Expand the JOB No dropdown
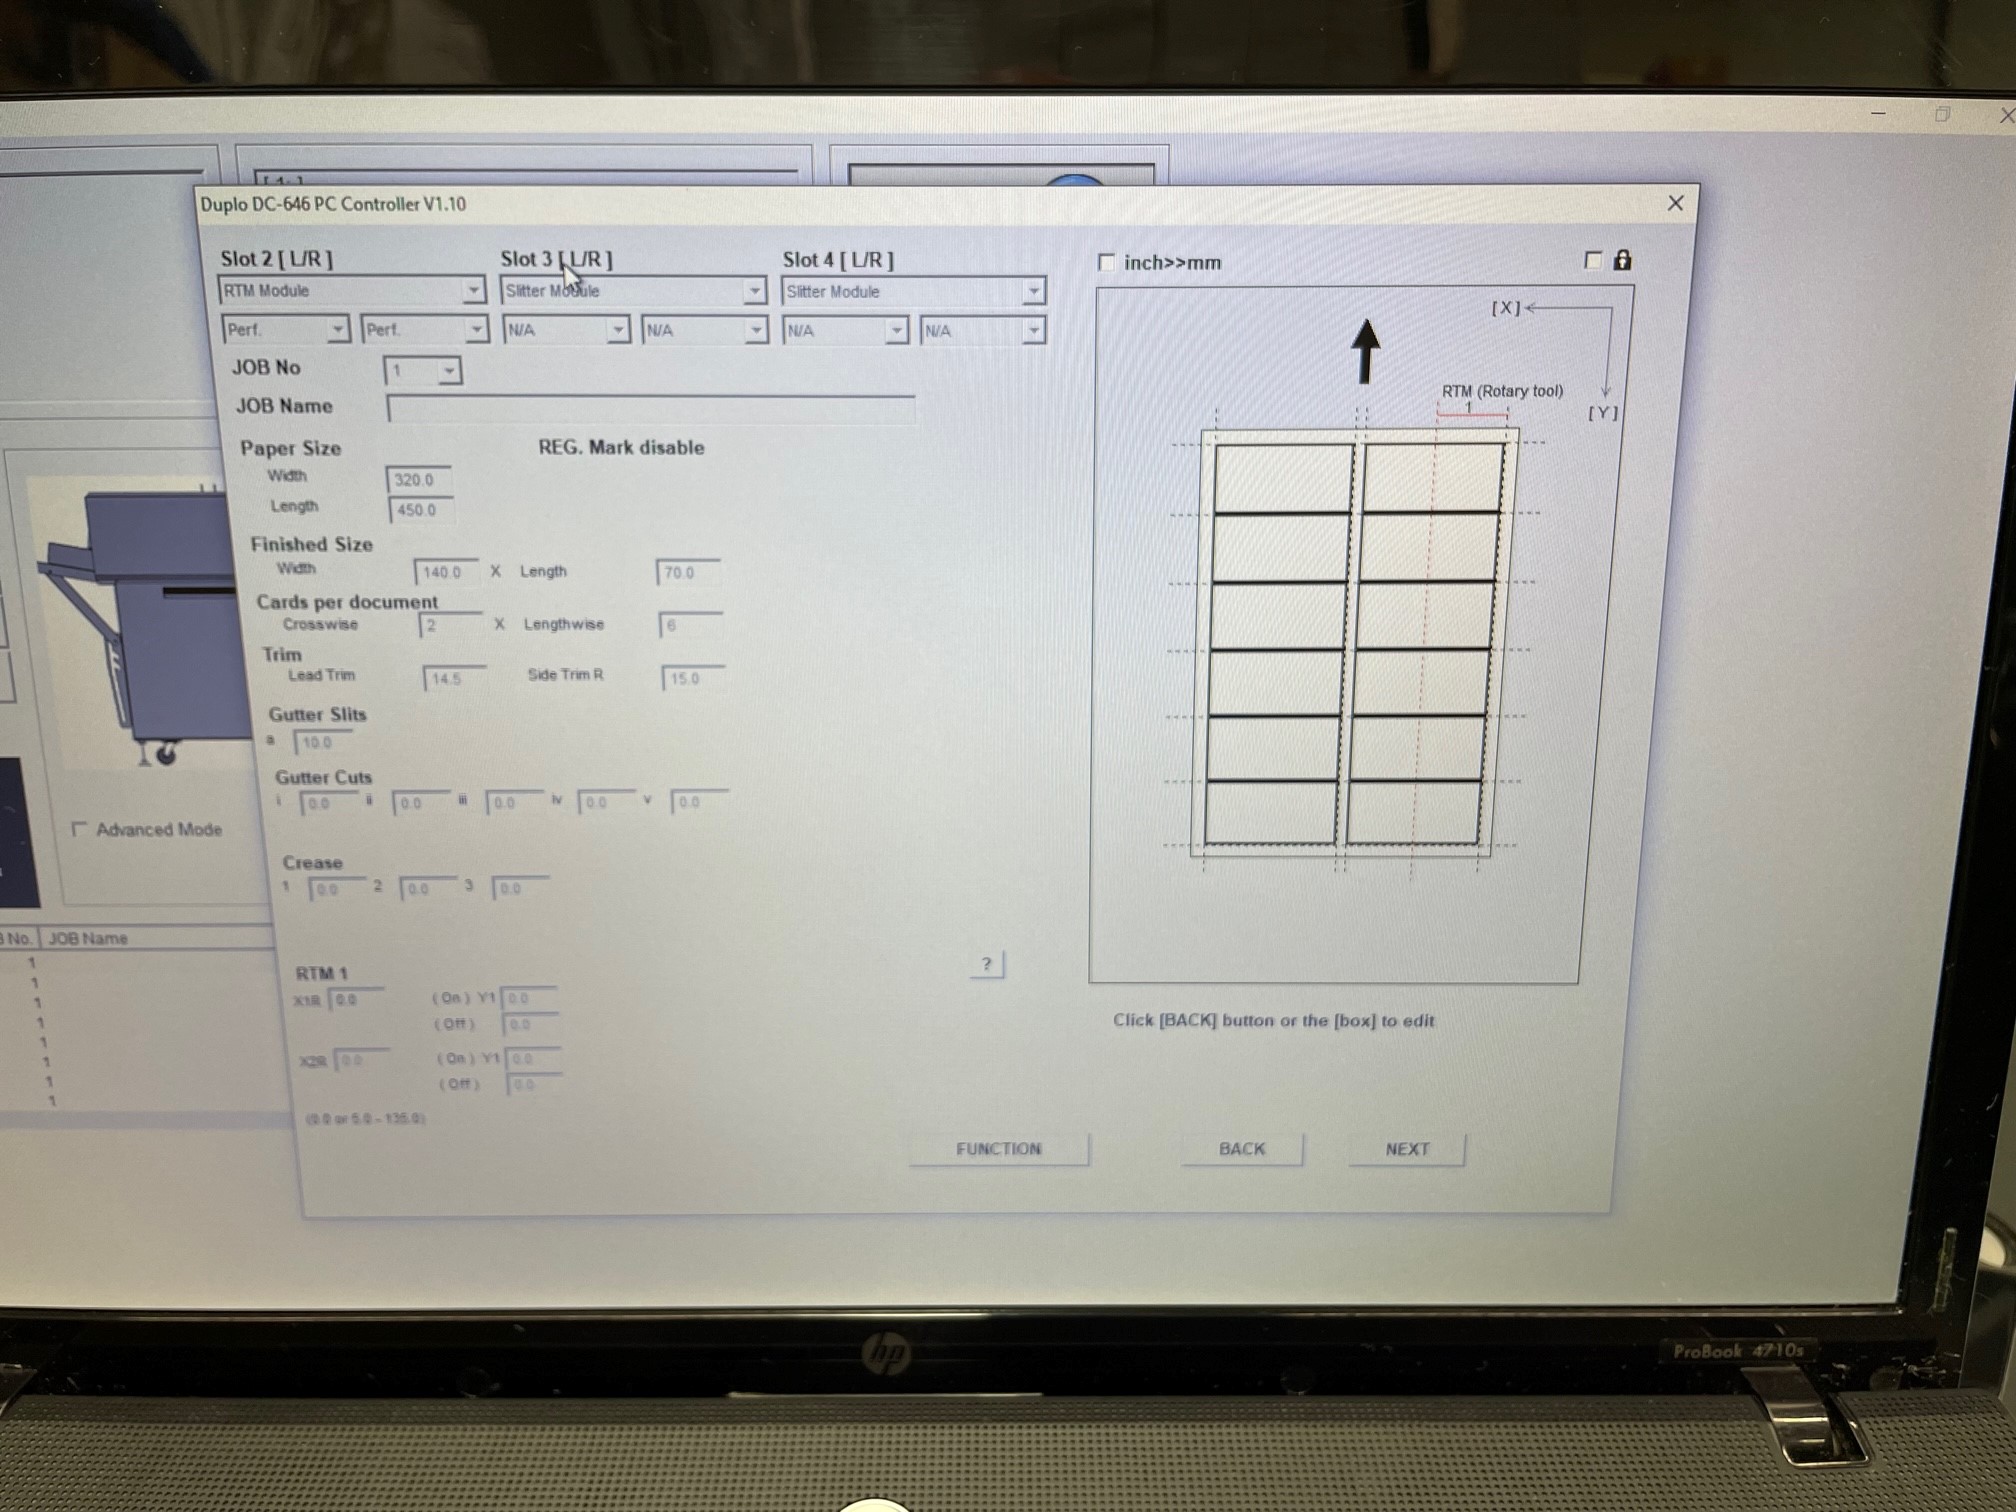The image size is (2016, 1512). click(x=449, y=371)
